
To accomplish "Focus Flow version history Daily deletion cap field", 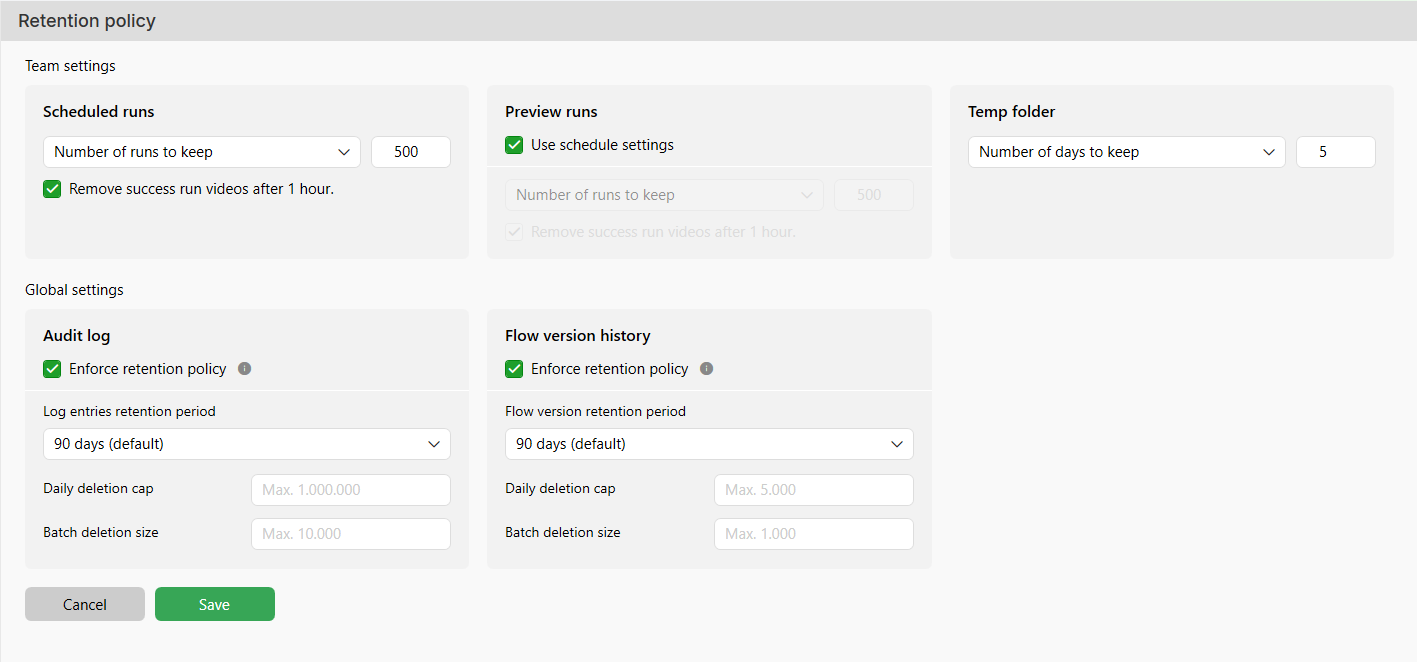I will pos(813,490).
